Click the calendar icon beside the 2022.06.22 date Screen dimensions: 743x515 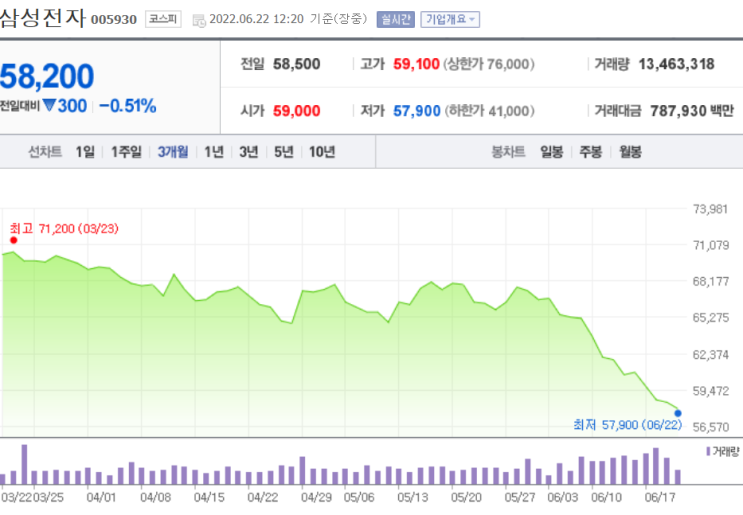point(199,20)
